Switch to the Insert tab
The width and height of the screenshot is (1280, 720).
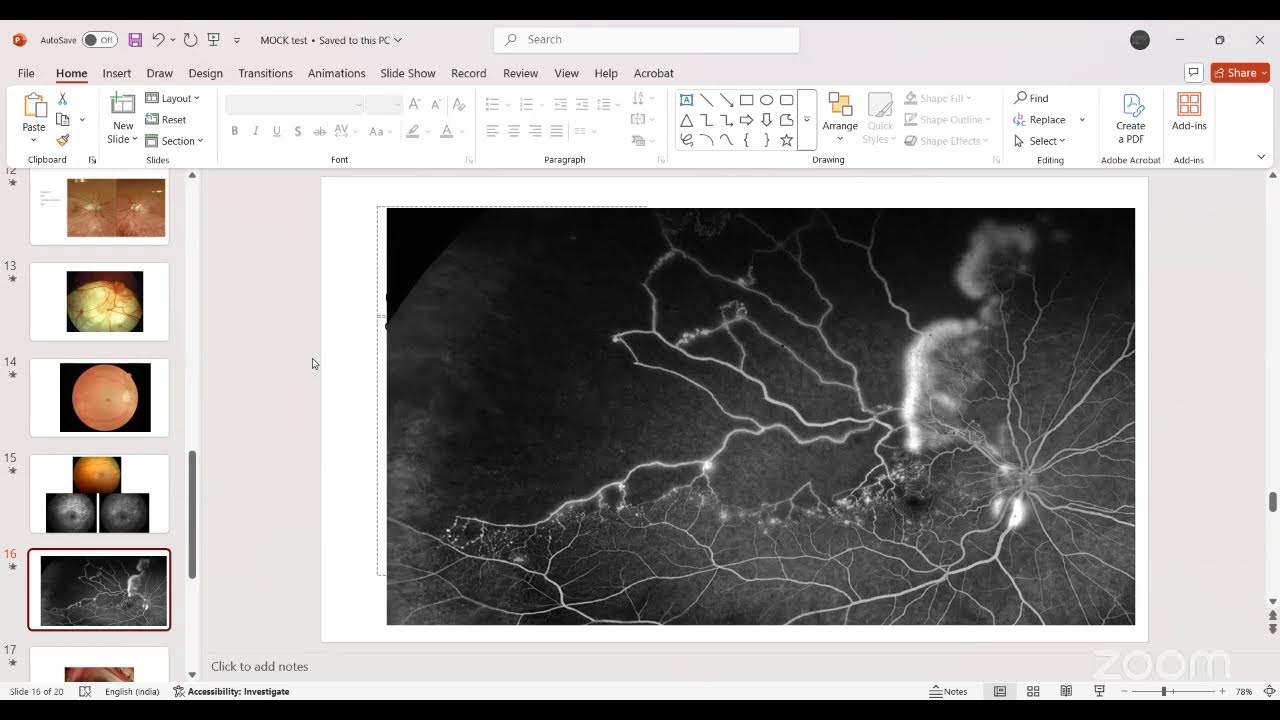pos(116,73)
